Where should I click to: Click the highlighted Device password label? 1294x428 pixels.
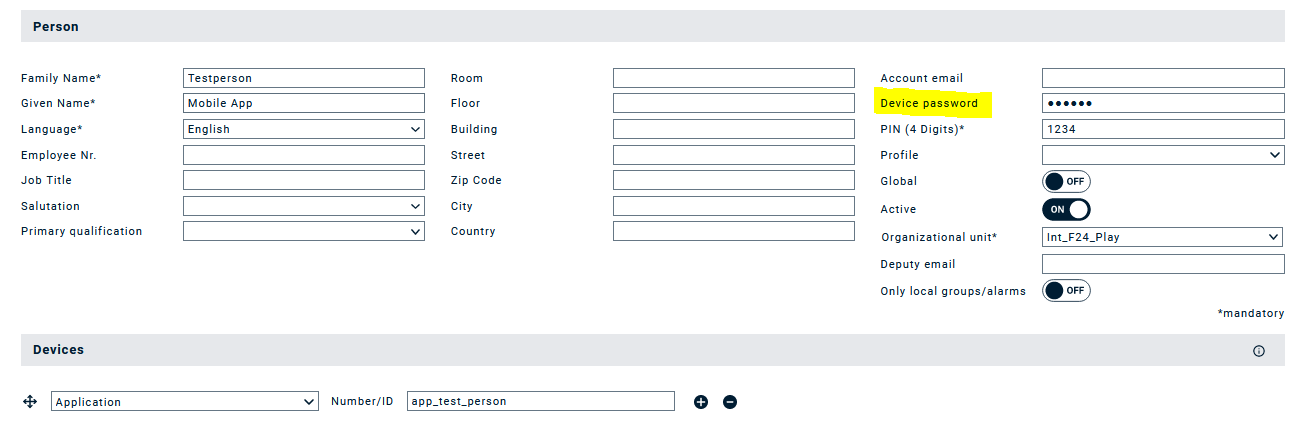tap(929, 103)
